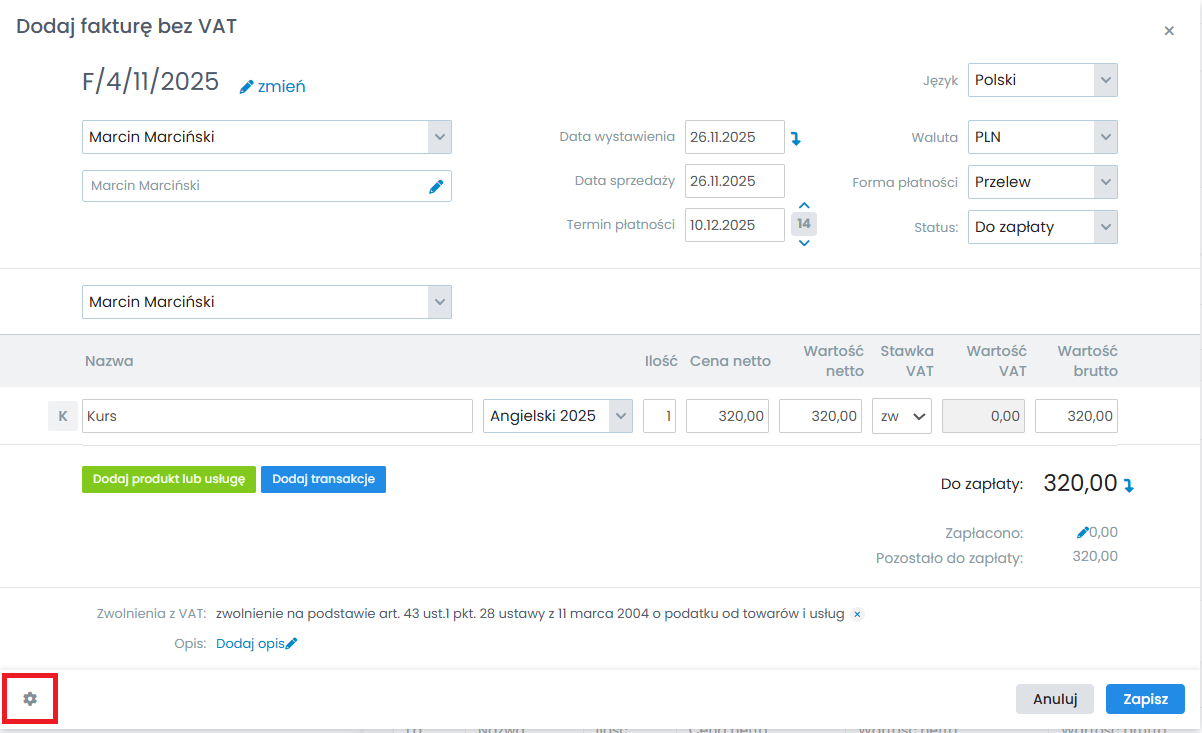This screenshot has width=1202, height=733.
Task: Edit Zapłacono amount pencil icon
Action: coord(1082,533)
